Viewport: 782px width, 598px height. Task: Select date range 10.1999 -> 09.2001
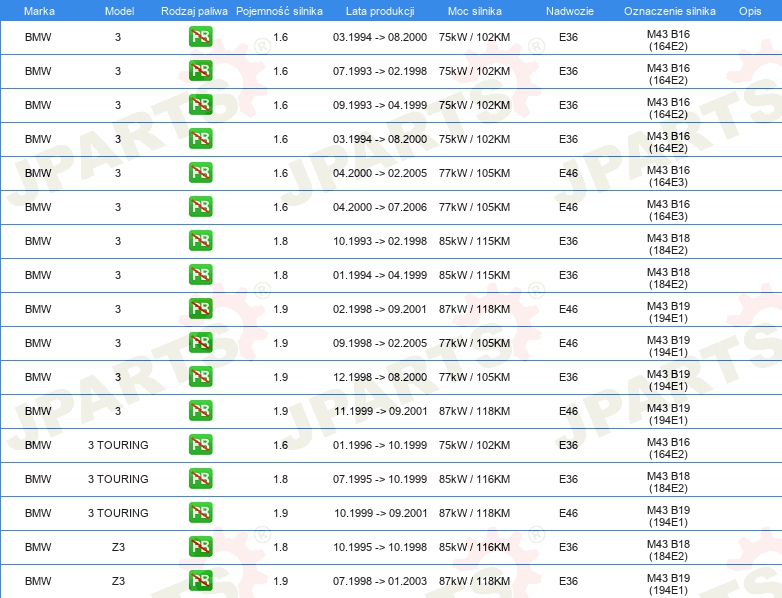pos(381,513)
